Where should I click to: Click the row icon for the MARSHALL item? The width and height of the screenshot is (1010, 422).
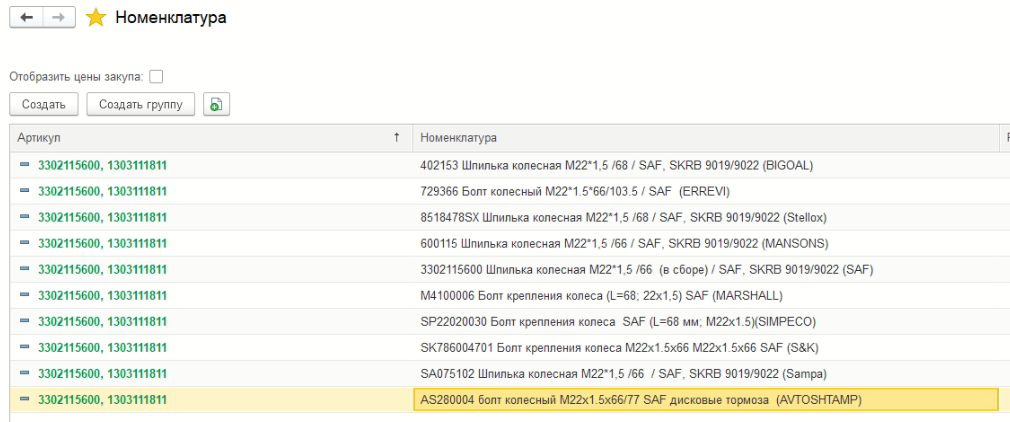point(25,295)
